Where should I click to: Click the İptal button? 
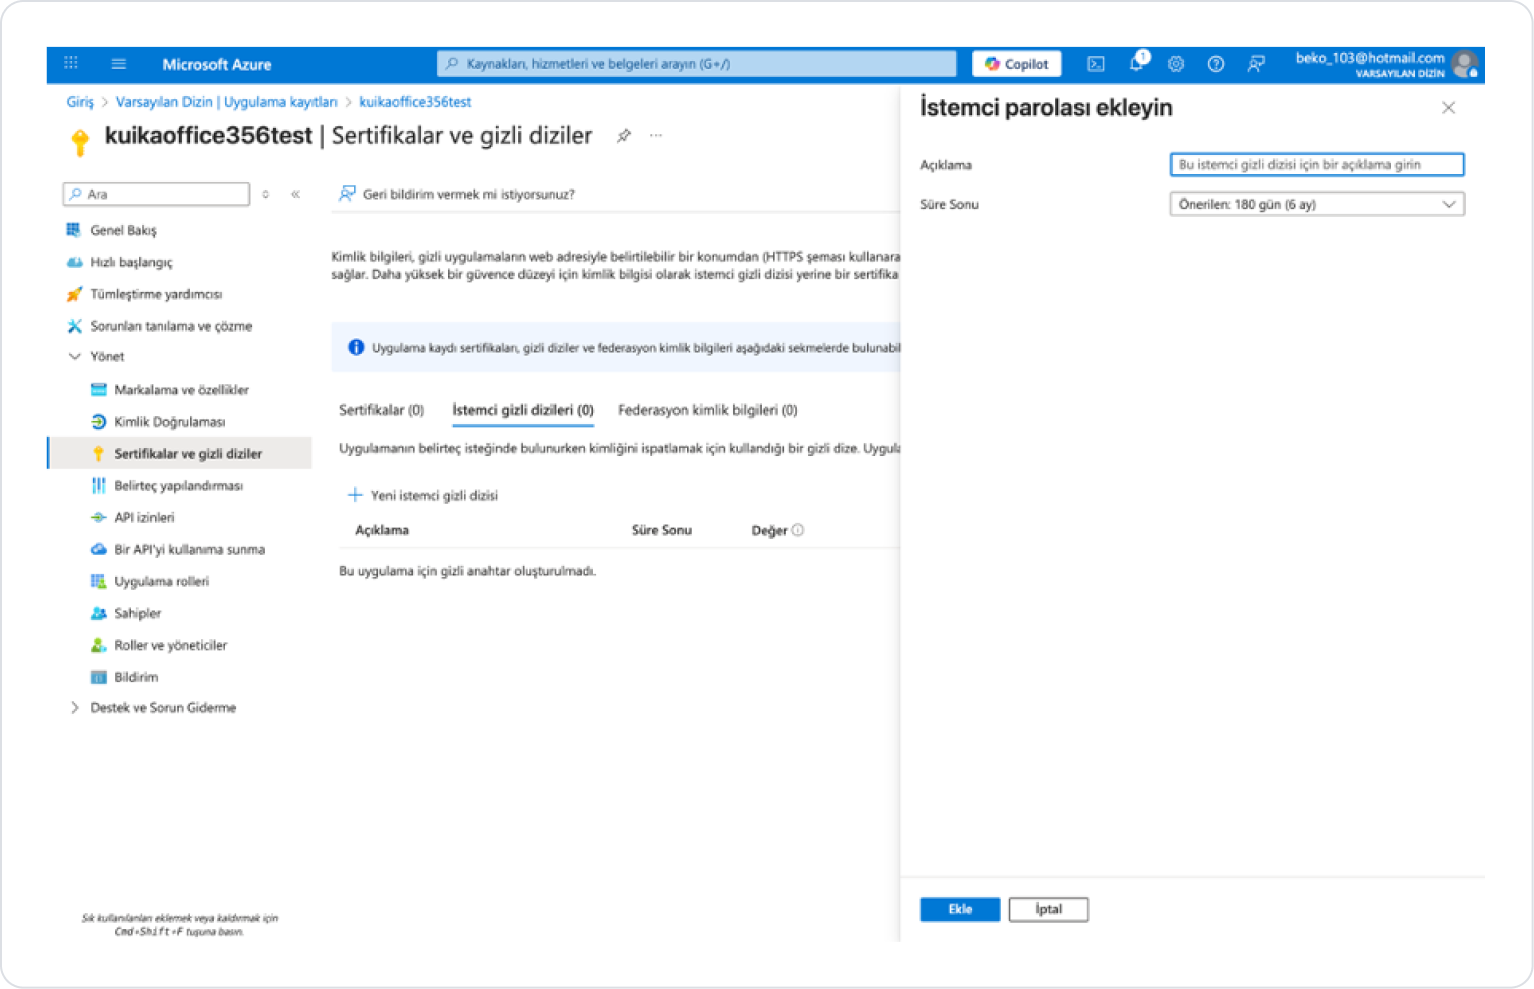click(x=1048, y=909)
